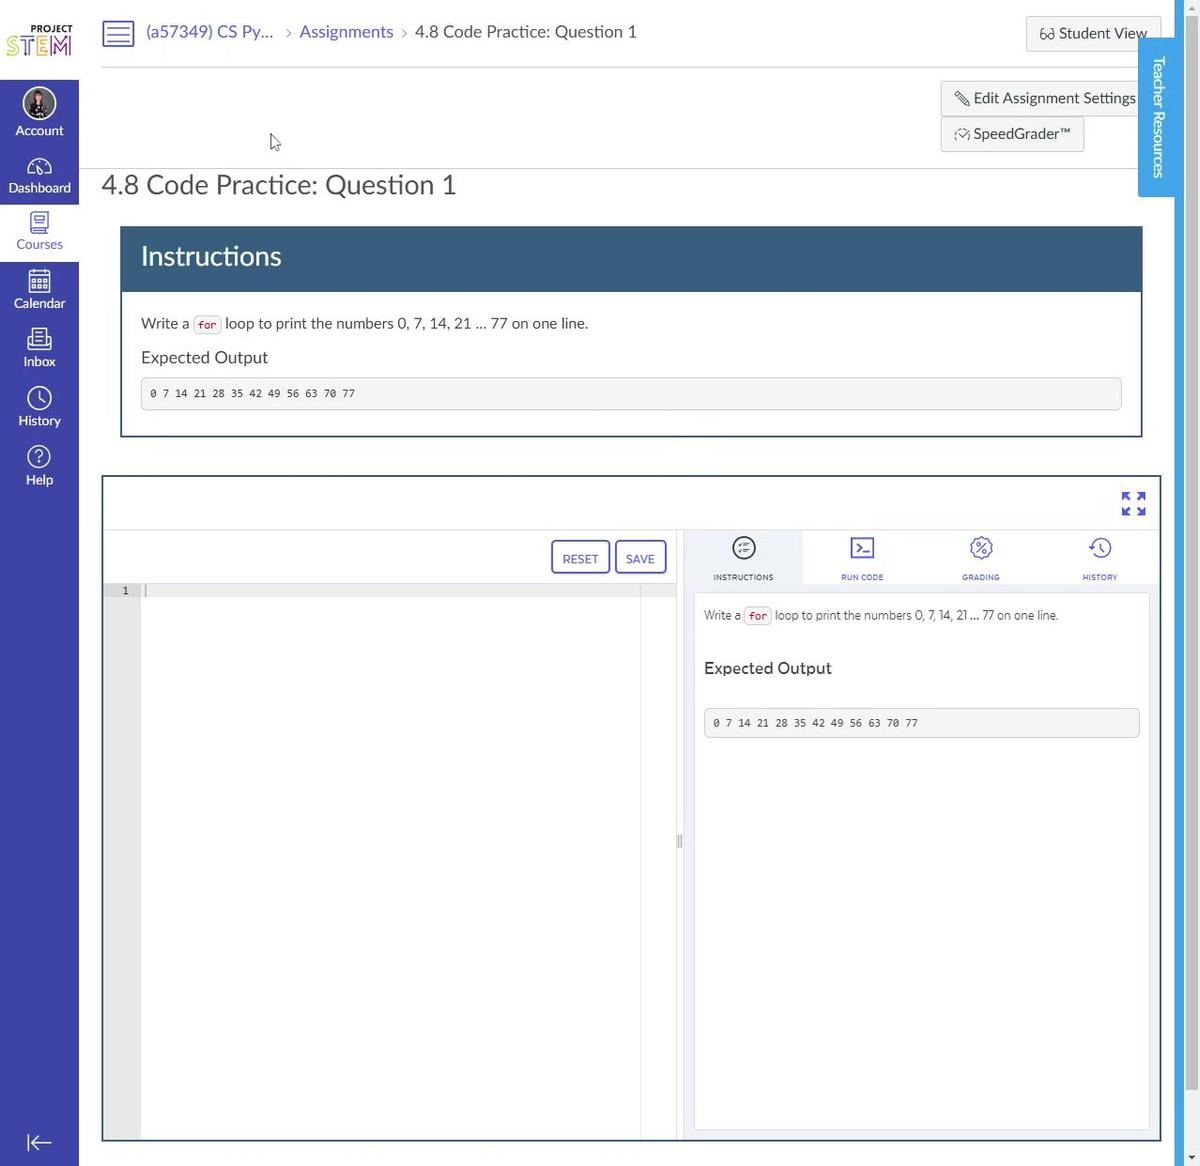Image resolution: width=1200 pixels, height=1166 pixels.
Task: Reset the code editor contents
Action: pos(579,557)
